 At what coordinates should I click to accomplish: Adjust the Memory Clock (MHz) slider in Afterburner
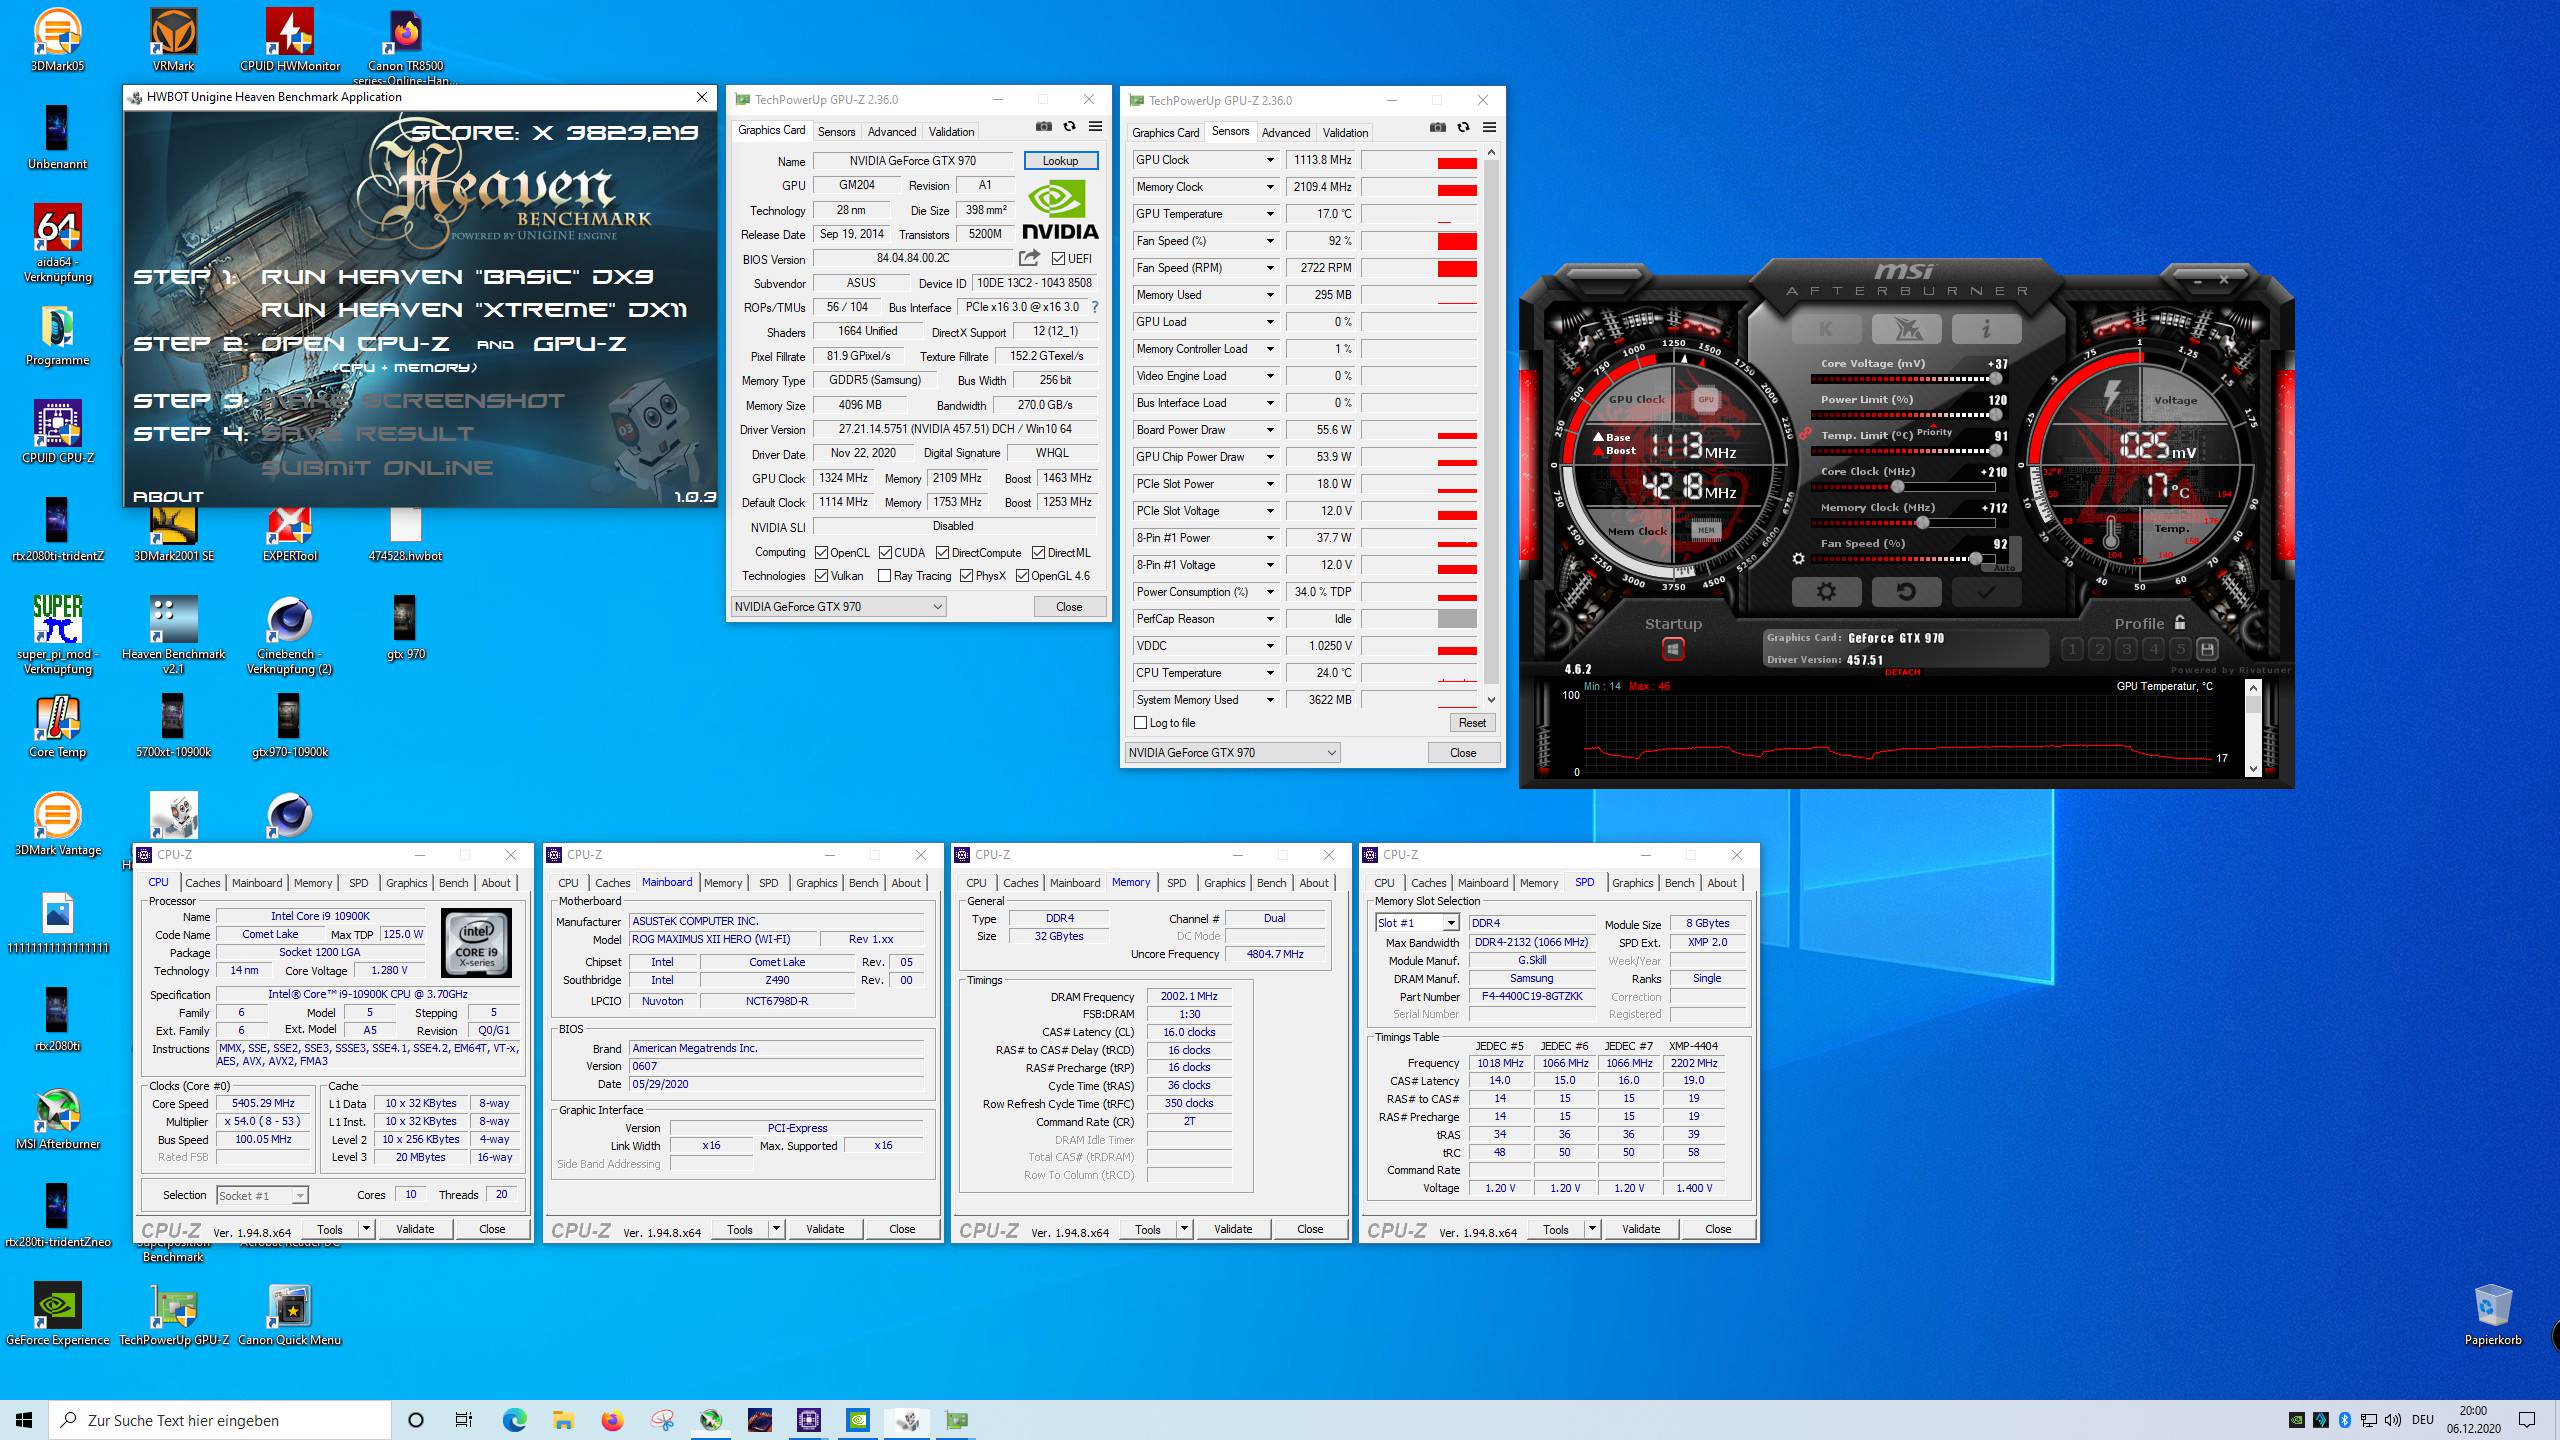coord(1903,523)
